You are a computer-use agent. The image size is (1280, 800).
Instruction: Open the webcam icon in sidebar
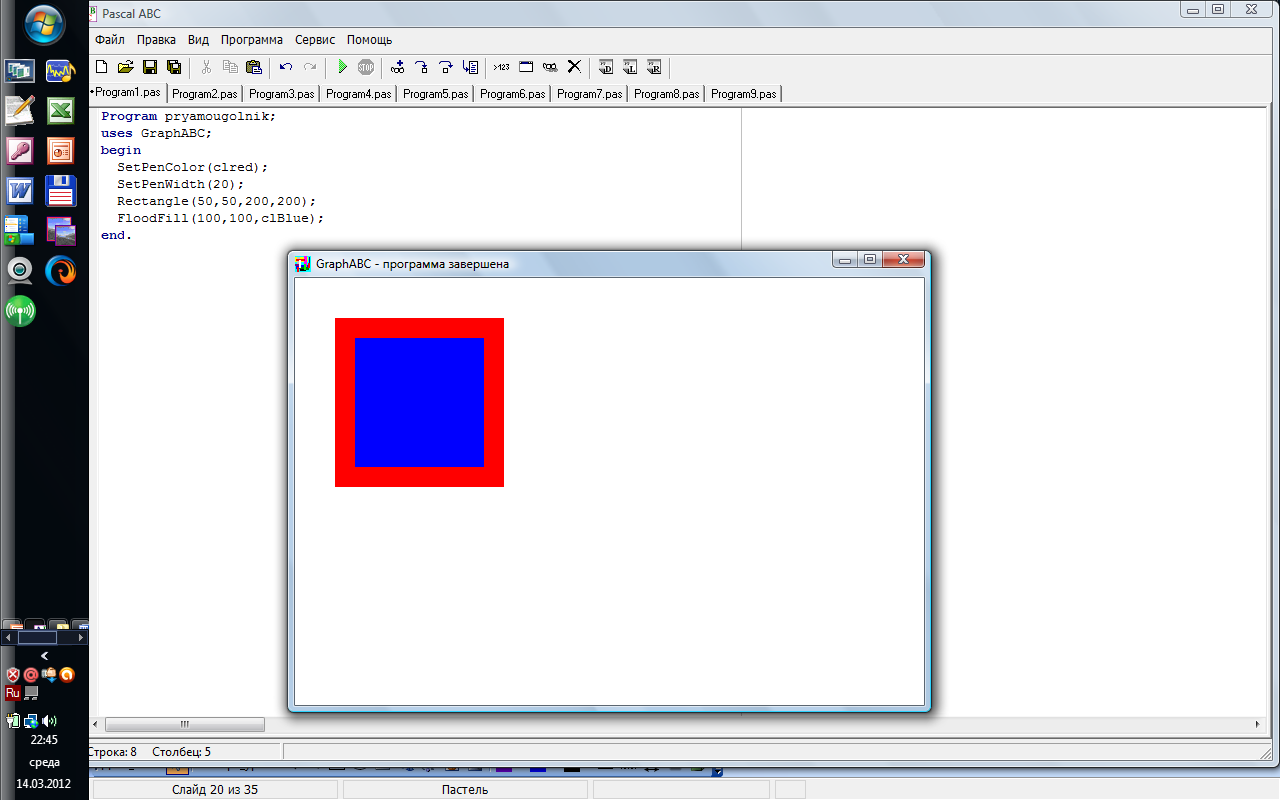click(x=20, y=271)
